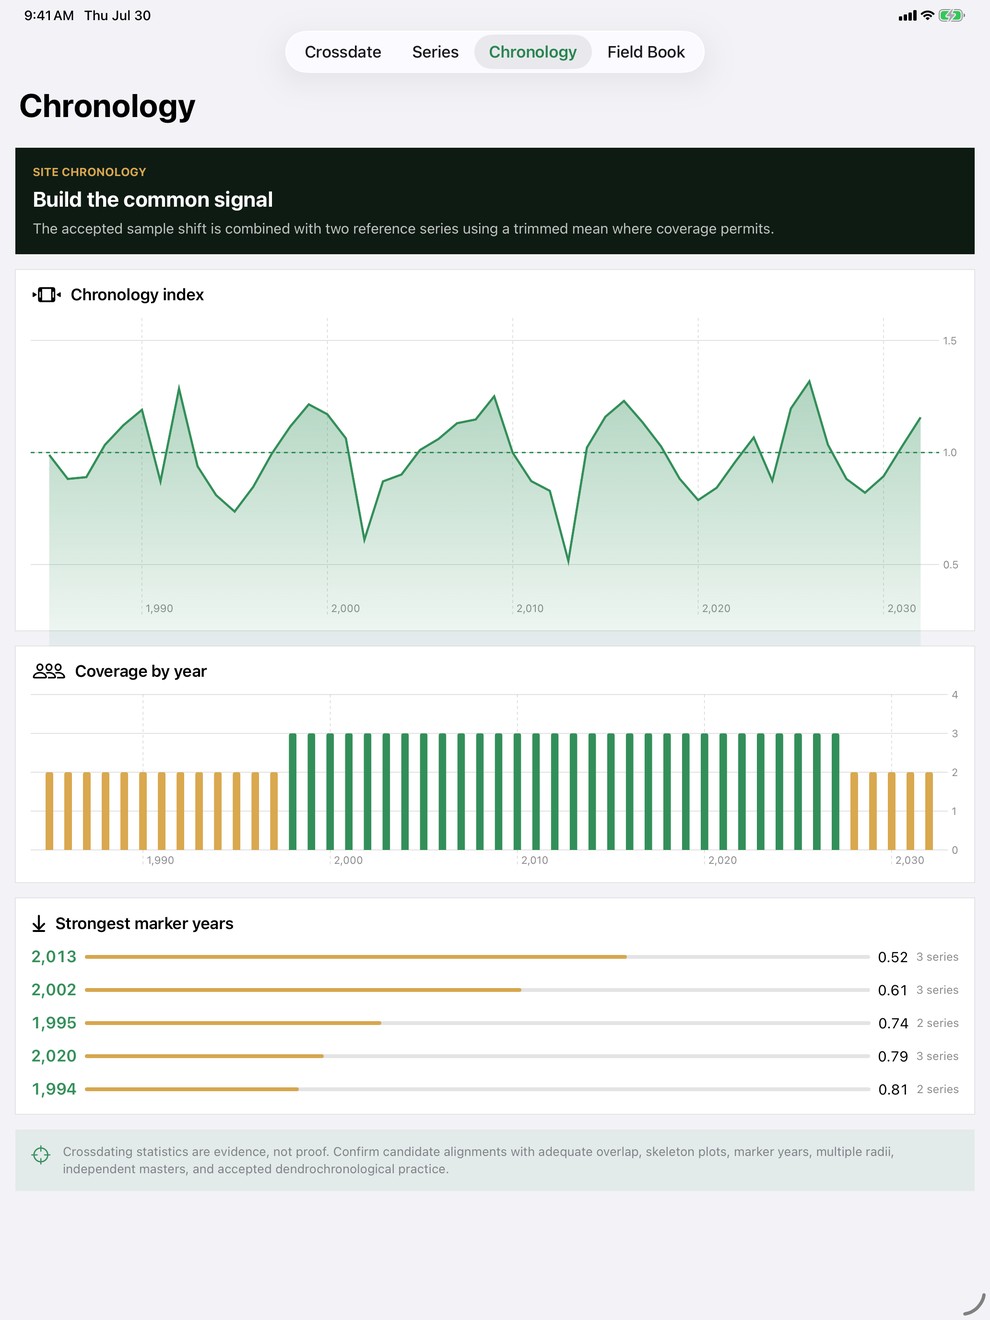Tap the cellular signal bars icon

907,16
